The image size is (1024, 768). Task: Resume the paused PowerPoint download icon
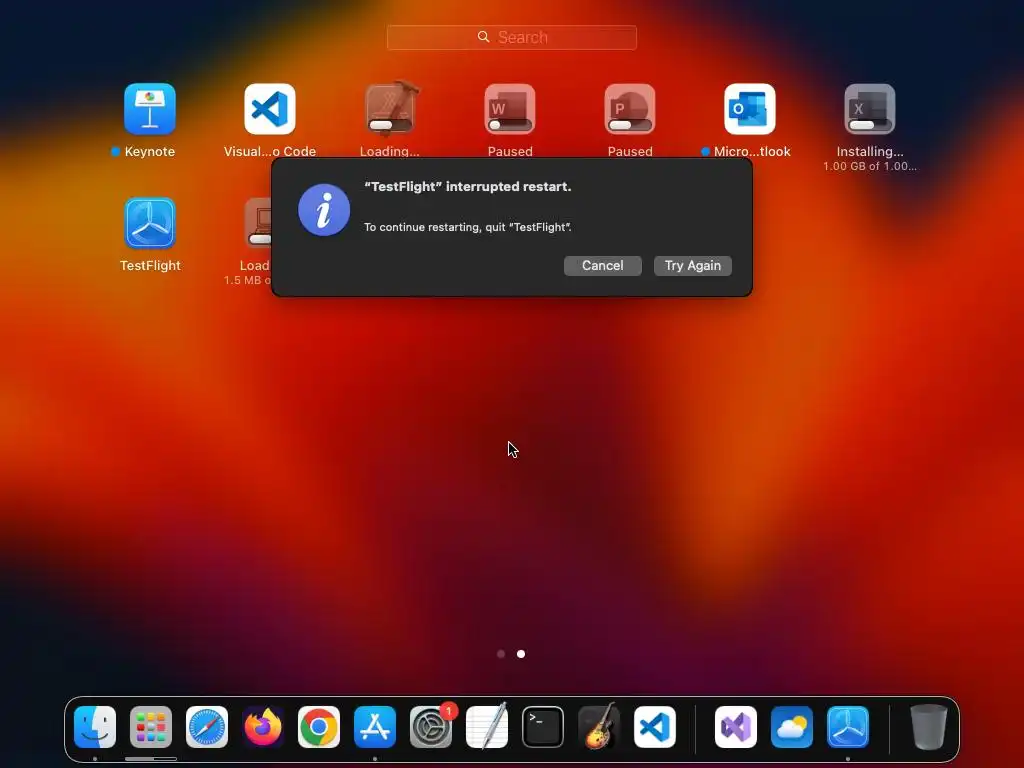[x=630, y=109]
